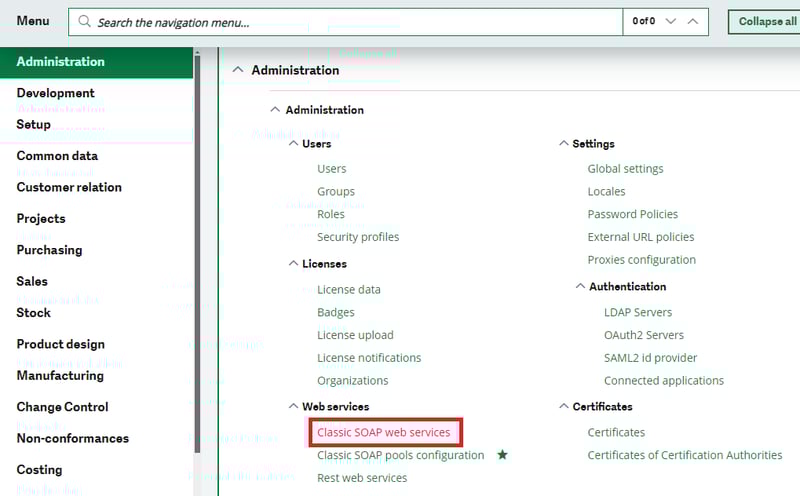The height and width of the screenshot is (496, 800).
Task: Collapse the Users group chevron
Action: tap(292, 144)
